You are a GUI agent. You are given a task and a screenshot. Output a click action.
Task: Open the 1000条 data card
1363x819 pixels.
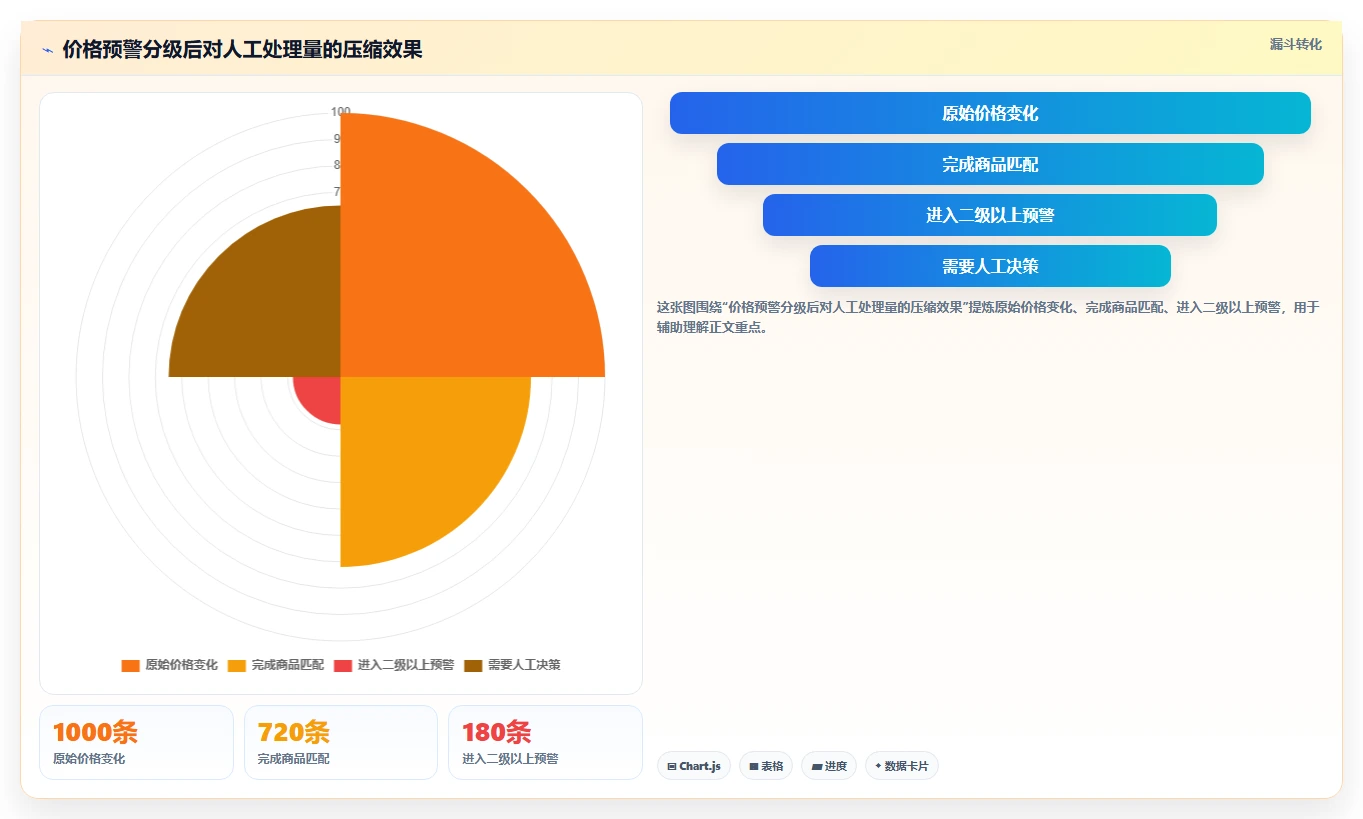pyautogui.click(x=136, y=742)
